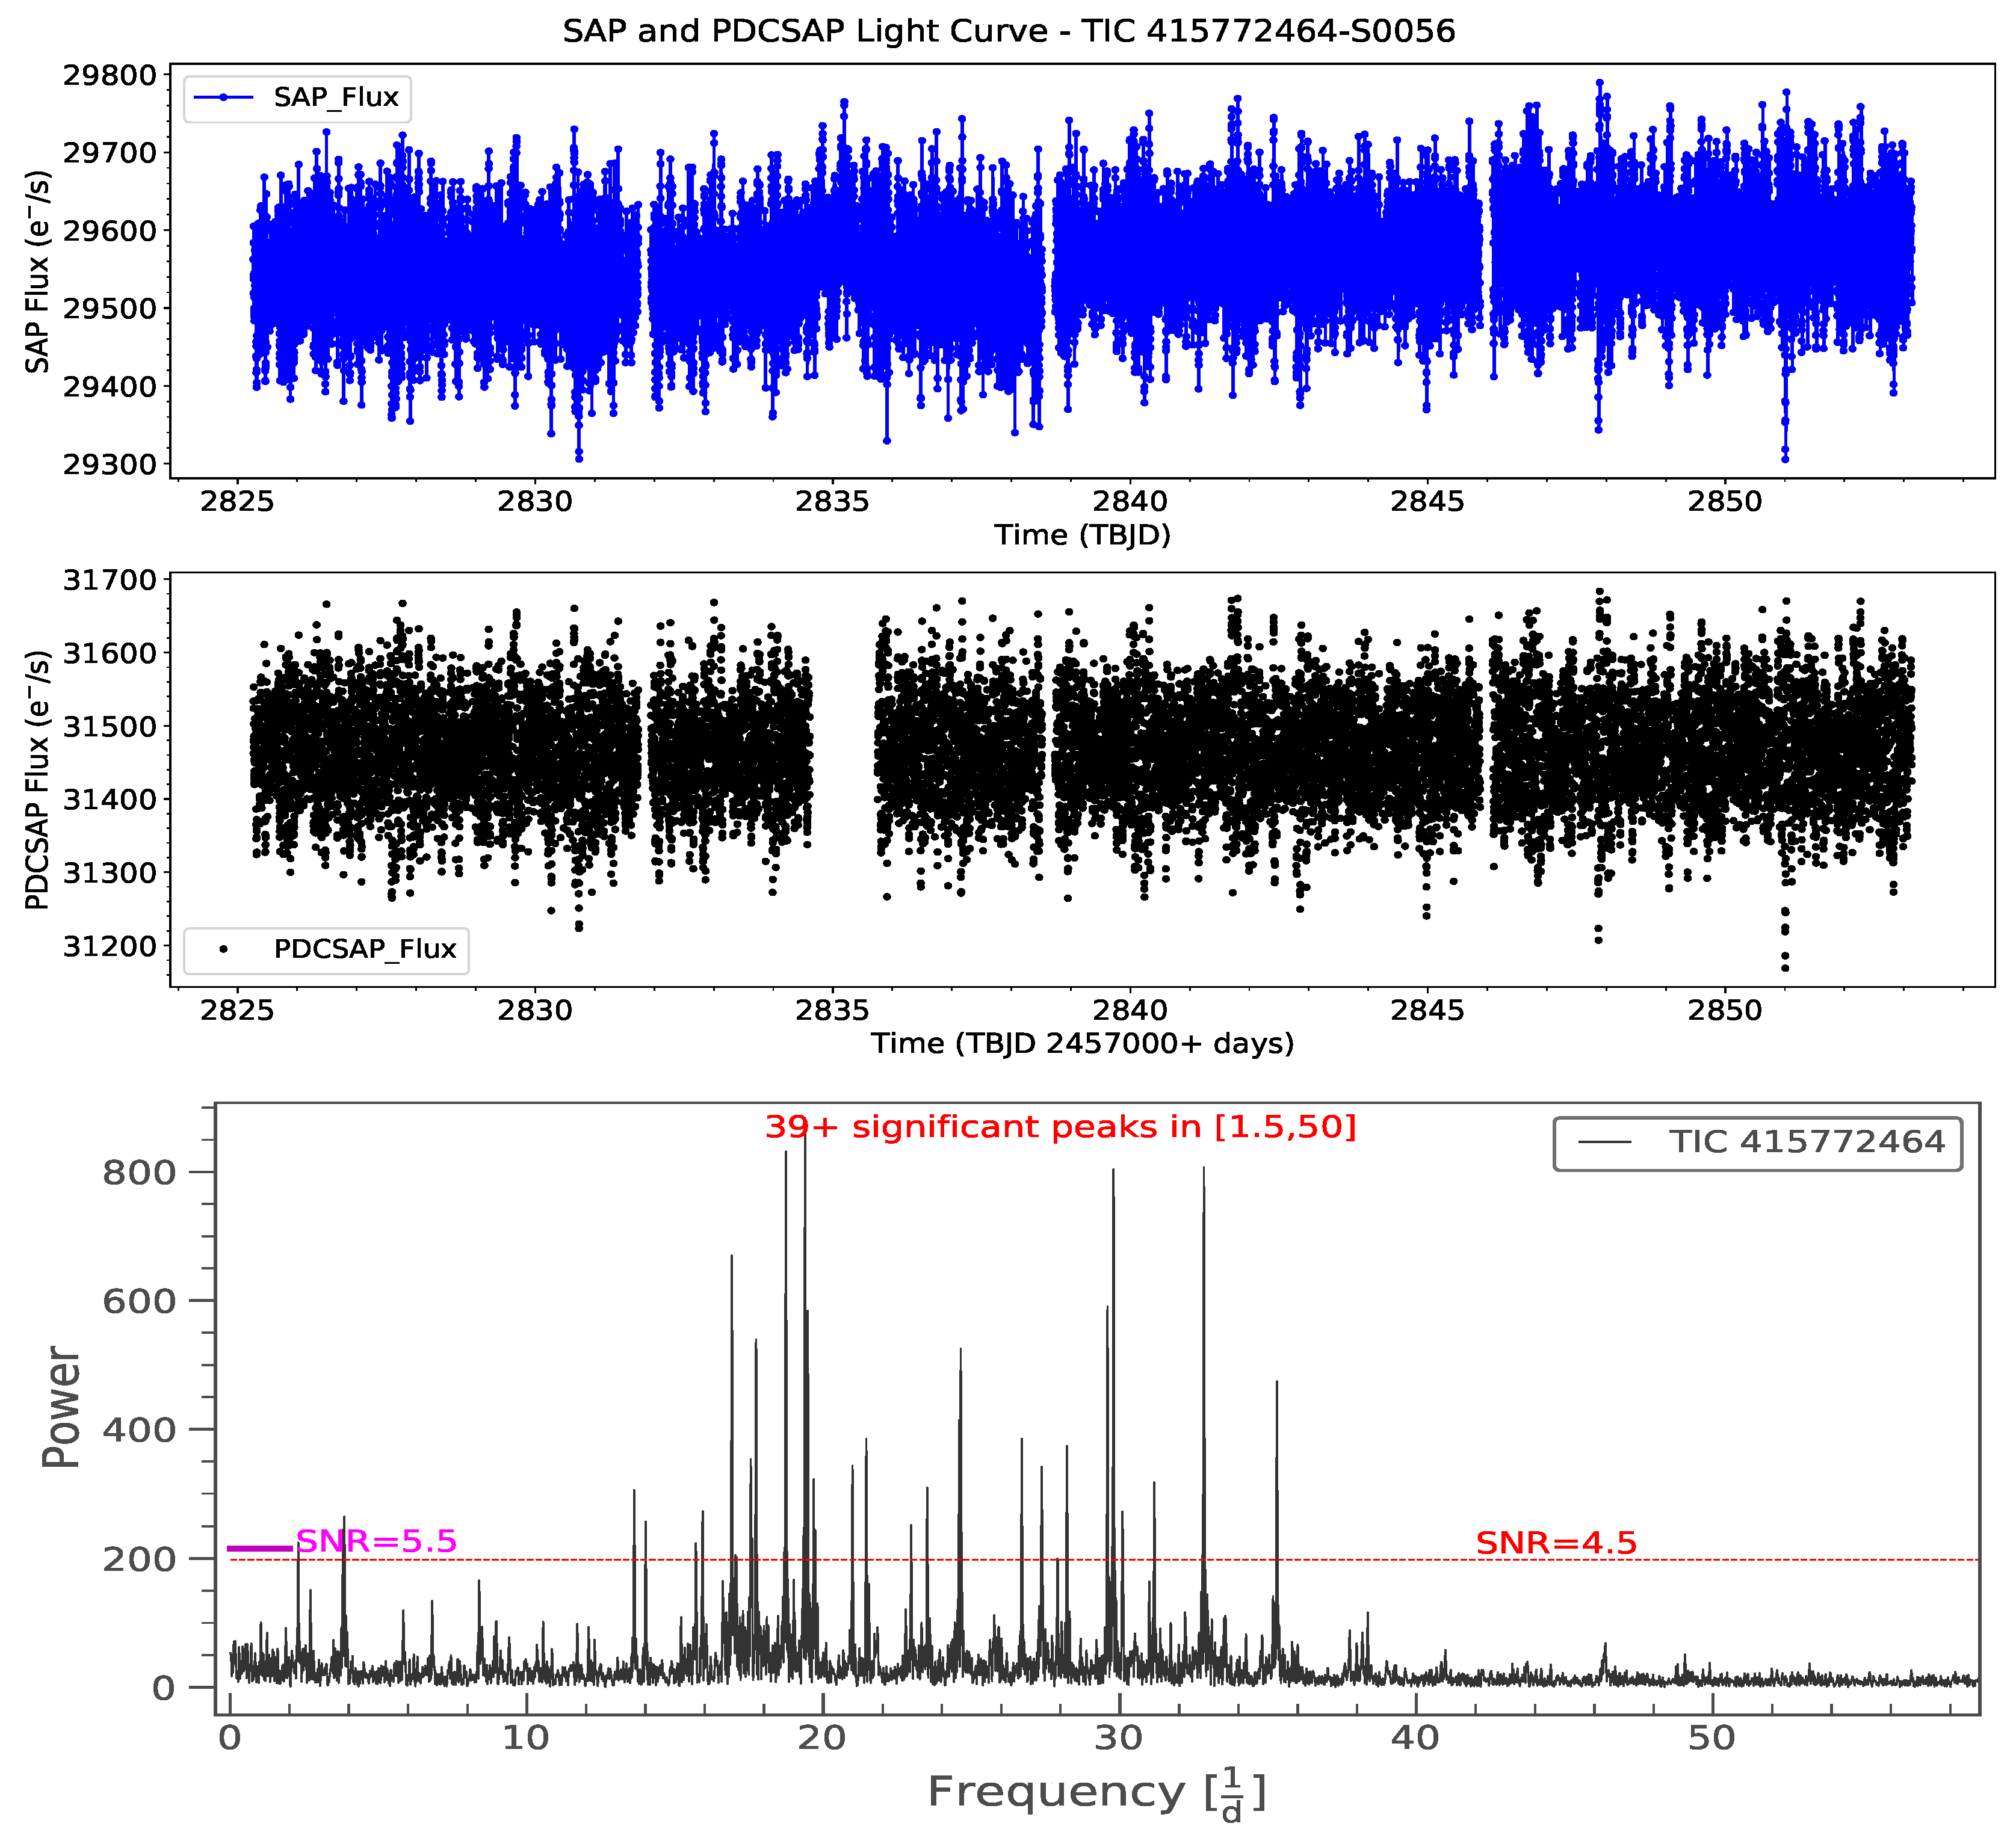The image size is (2016, 1835).
Task: Click the plot title 'SAP and PDCSAP Light Curve - TIC 415772464-S0056'
Action: [x=1008, y=31]
